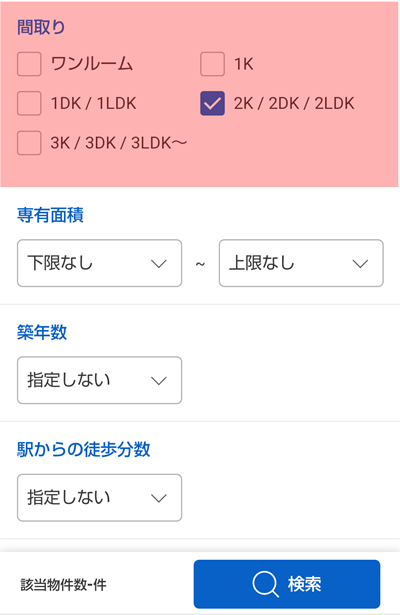400x615 pixels.
Task: Click the blue 検索 search button
Action: tap(287, 584)
